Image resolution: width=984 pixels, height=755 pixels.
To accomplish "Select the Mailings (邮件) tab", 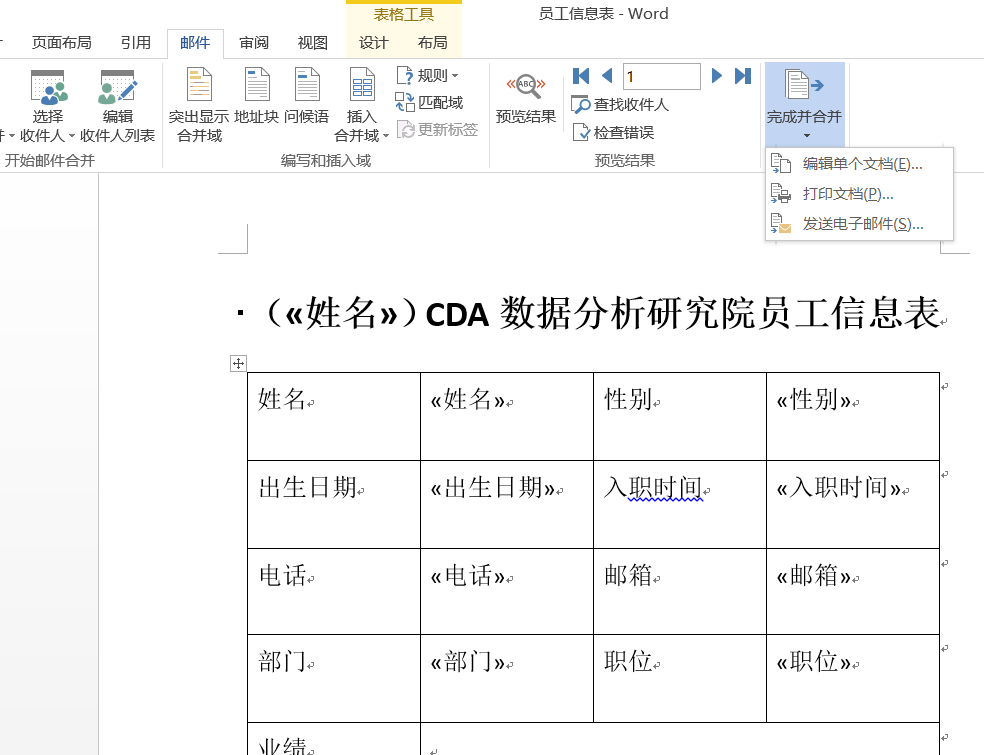I will click(x=195, y=43).
